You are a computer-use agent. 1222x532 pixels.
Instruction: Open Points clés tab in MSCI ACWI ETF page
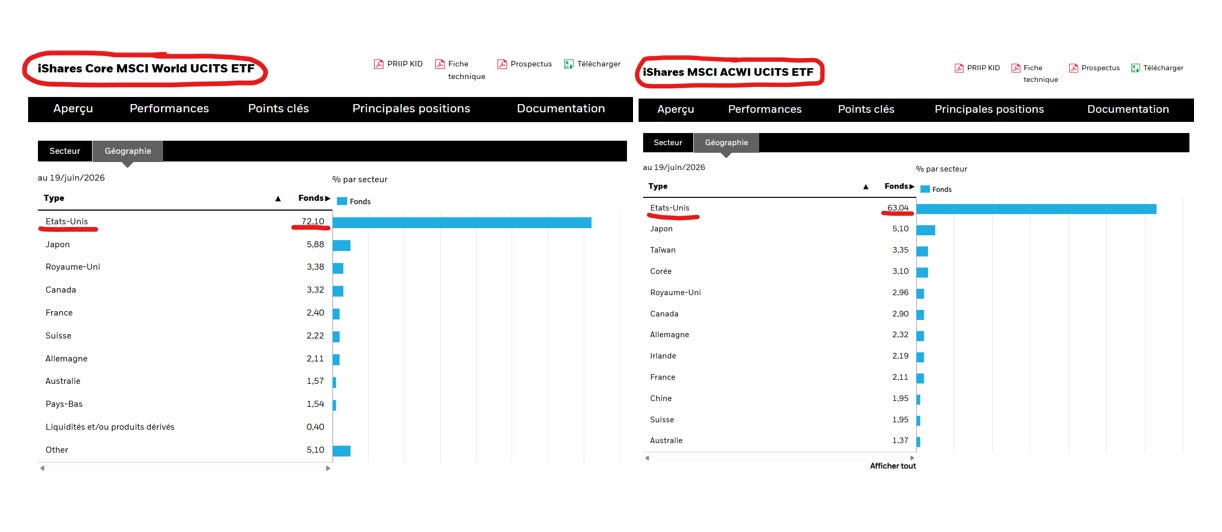pyautogui.click(x=867, y=109)
